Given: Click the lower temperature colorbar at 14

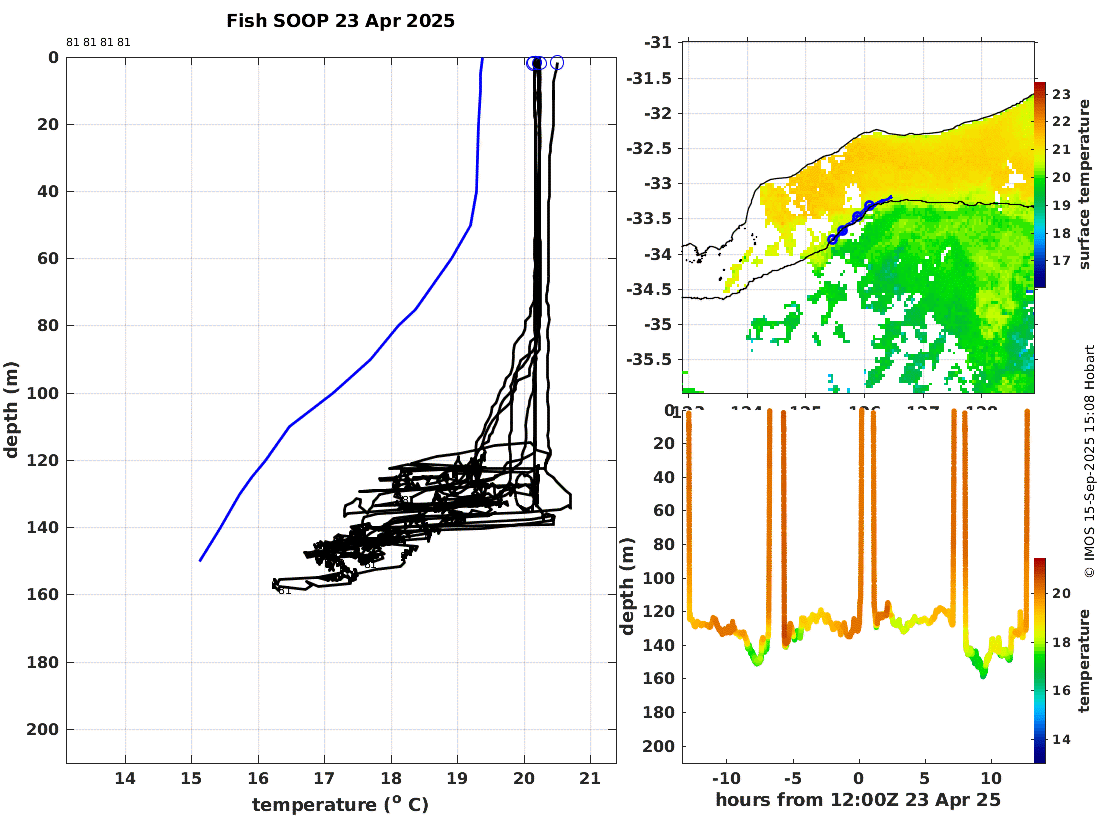Looking at the screenshot, I should [x=1040, y=739].
